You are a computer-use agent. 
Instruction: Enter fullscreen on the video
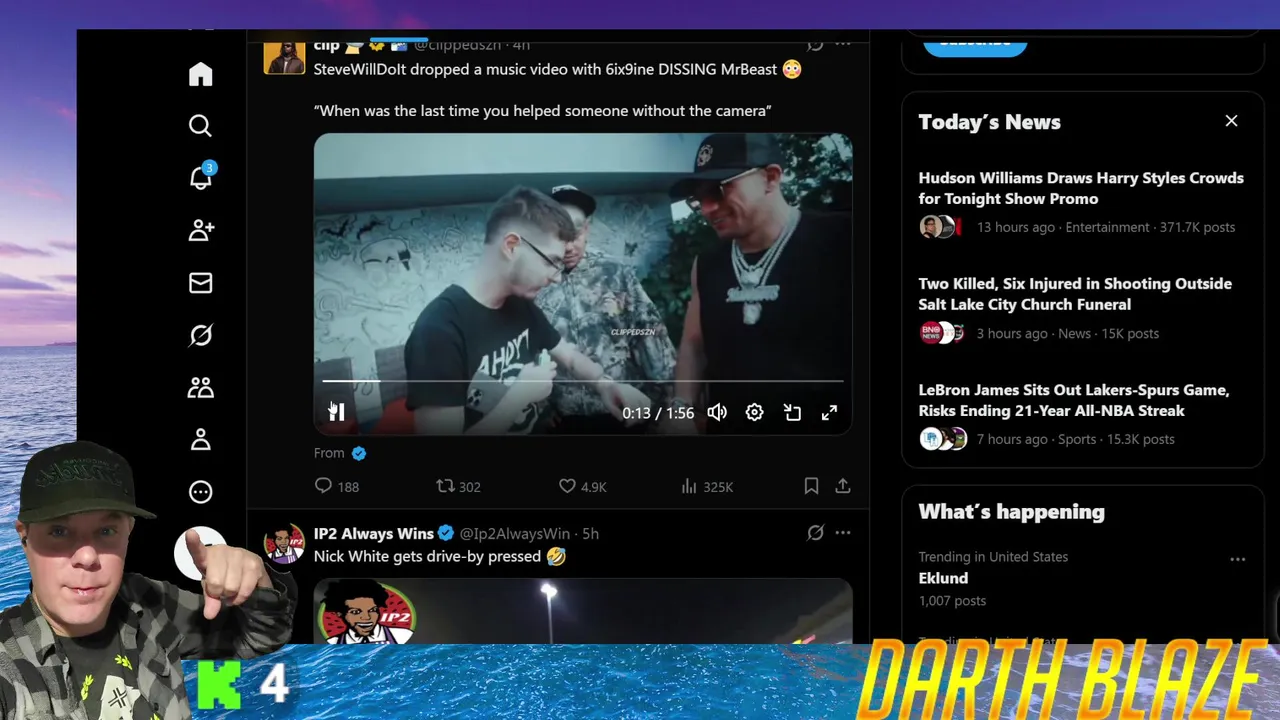click(x=829, y=412)
